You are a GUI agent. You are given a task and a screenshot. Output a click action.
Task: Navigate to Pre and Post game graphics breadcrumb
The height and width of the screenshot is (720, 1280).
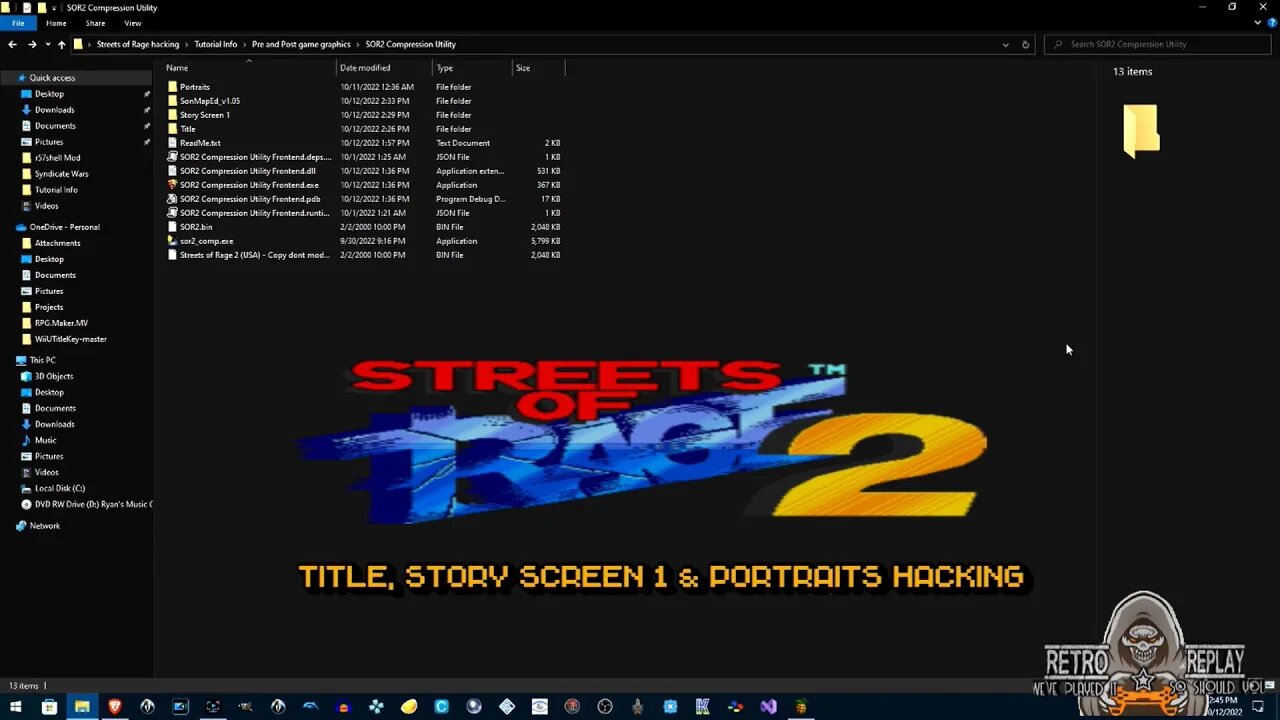(301, 44)
